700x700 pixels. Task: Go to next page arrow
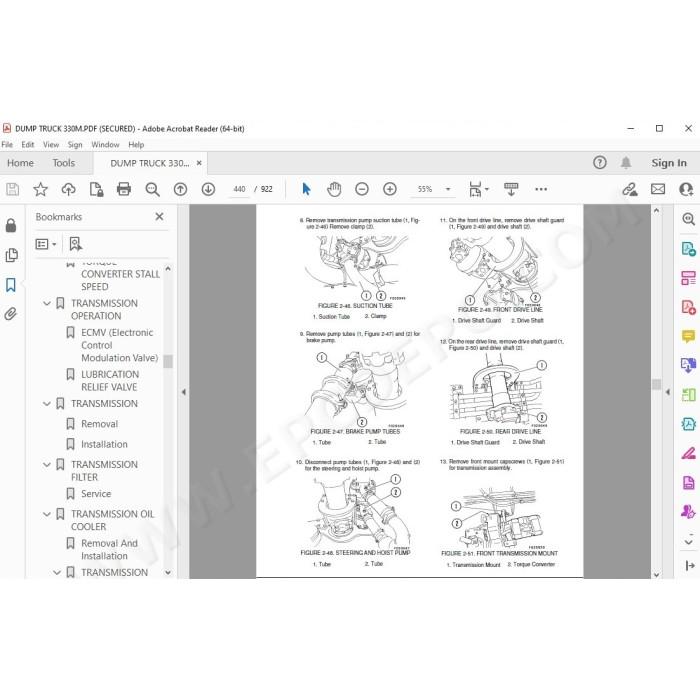click(208, 189)
